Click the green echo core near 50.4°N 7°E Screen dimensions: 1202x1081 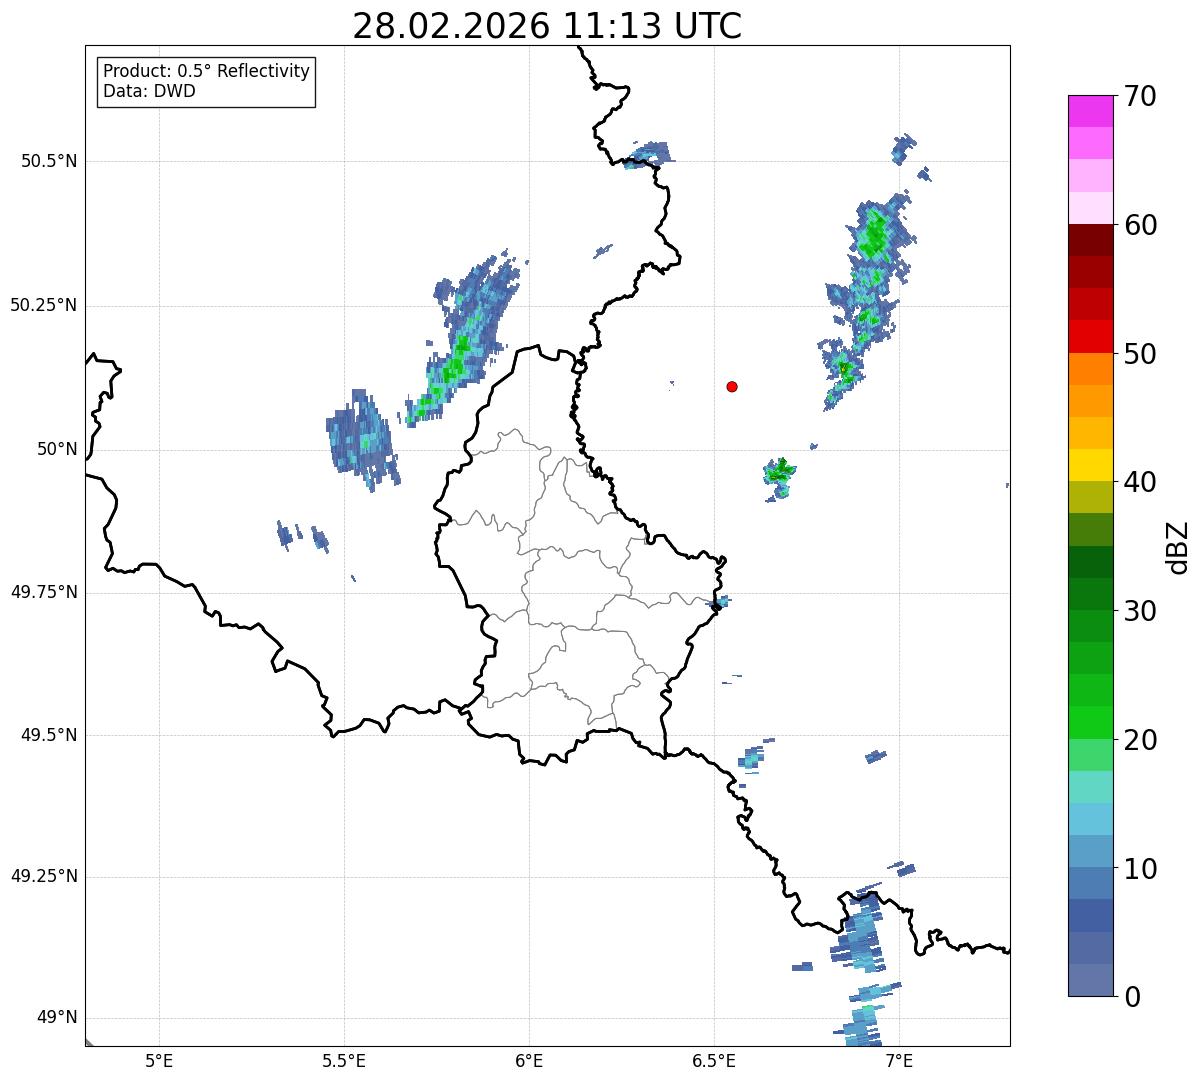click(875, 236)
